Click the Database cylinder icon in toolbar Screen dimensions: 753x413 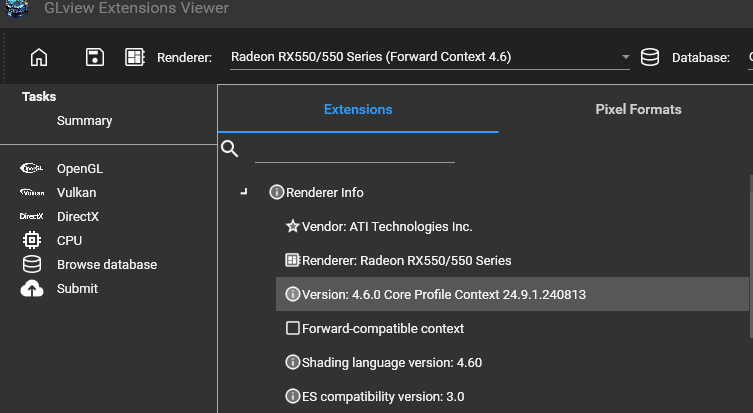[x=650, y=57]
